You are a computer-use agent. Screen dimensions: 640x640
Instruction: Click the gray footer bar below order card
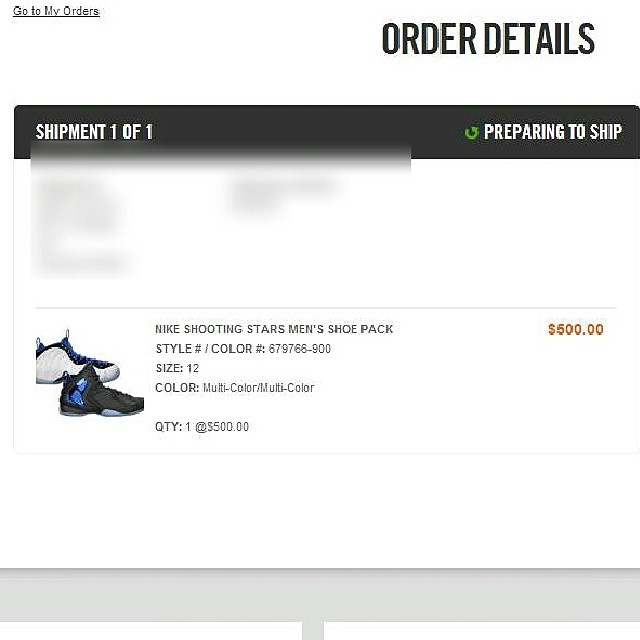[x=320, y=595]
